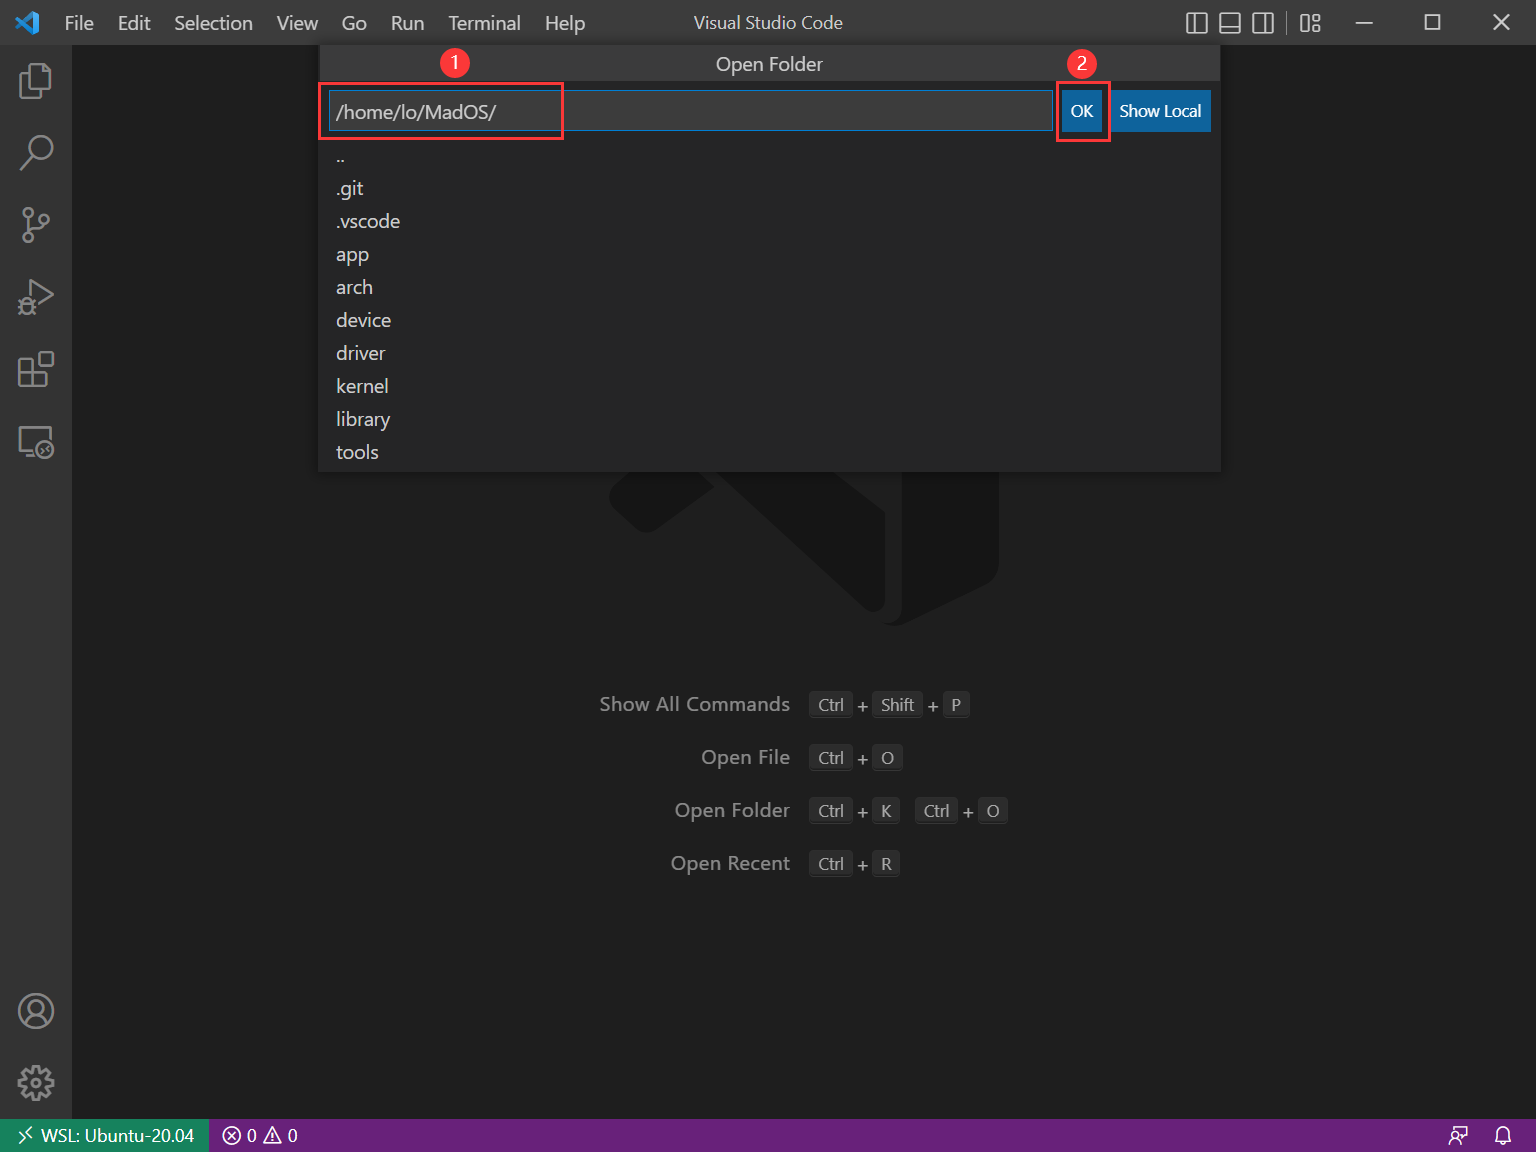The width and height of the screenshot is (1536, 1152).
Task: Close the Visual Studio Code window
Action: click(1501, 23)
